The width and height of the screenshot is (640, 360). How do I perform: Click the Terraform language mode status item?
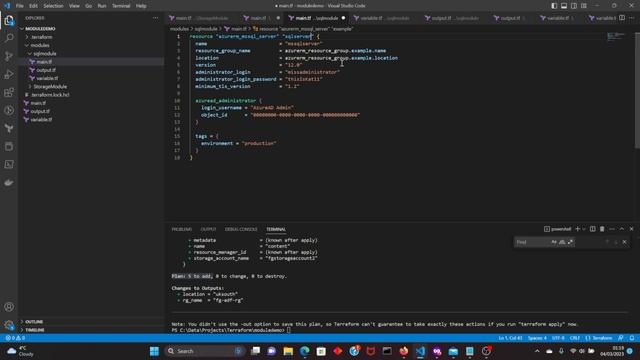pos(599,338)
